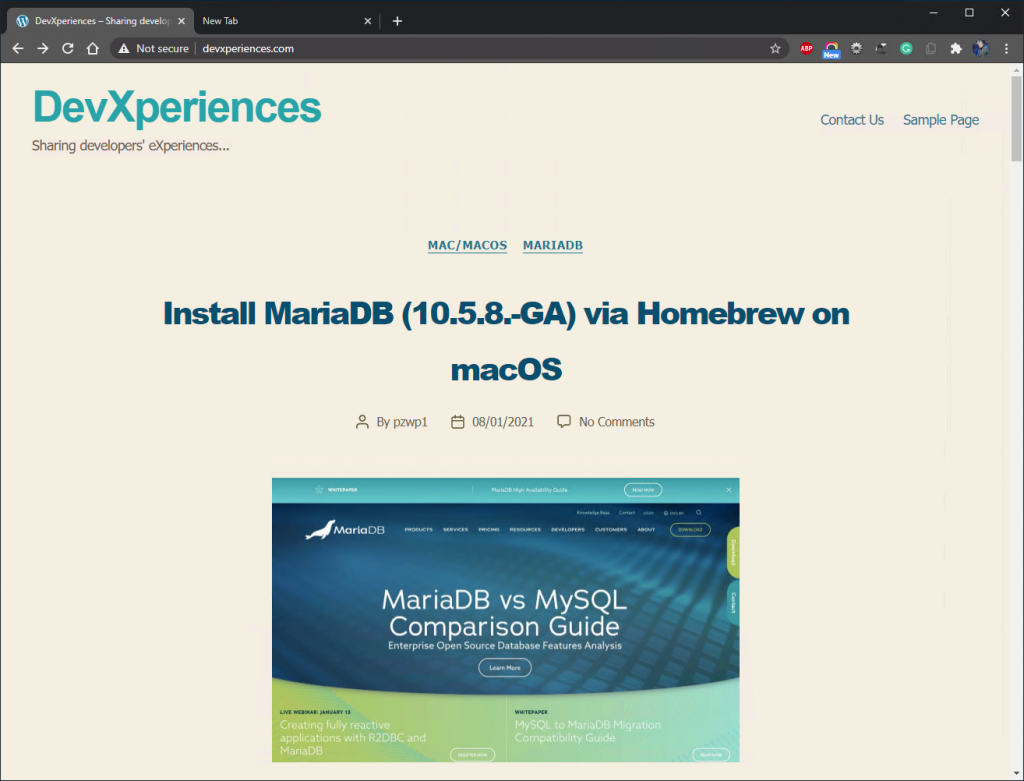Click the comment bubble icon
Screen dimensions: 1024x781
tap(564, 422)
